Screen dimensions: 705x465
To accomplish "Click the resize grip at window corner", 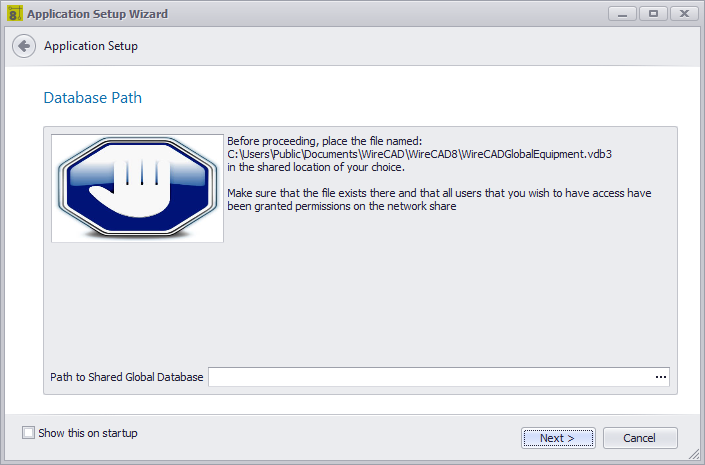I will [694, 455].
